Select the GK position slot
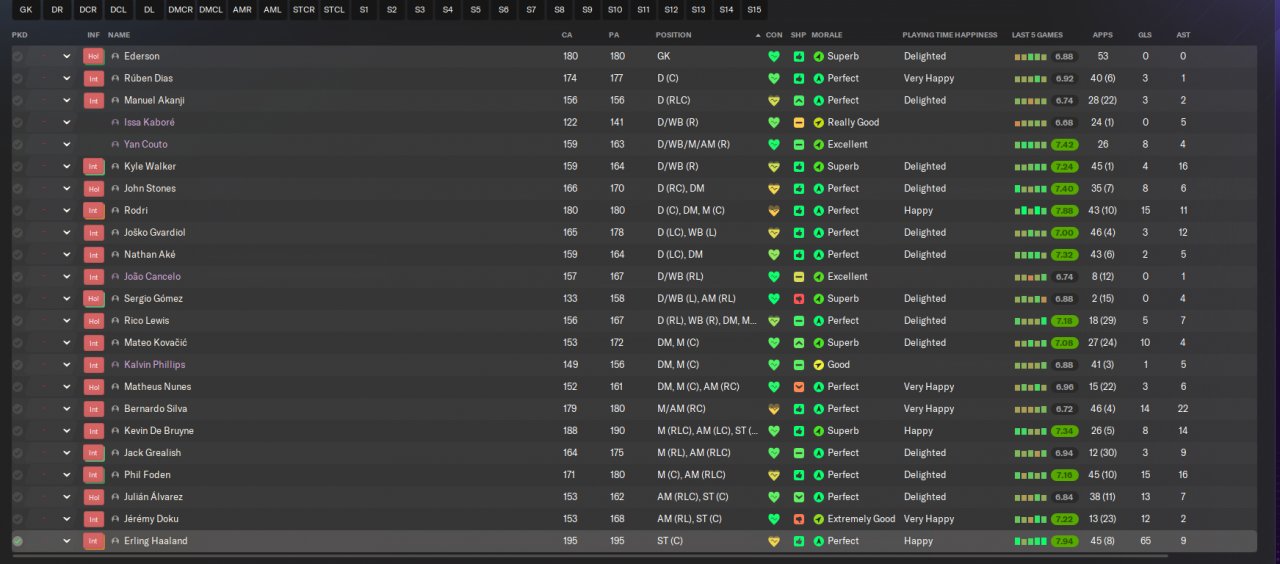The width and height of the screenshot is (1280, 564). click(x=26, y=10)
